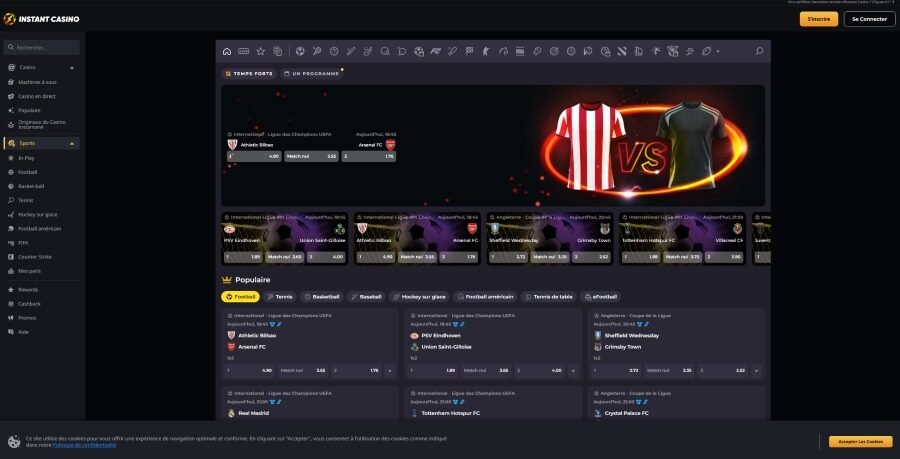Select the Counter-Strike soldier icon in toolbar

[486, 52]
